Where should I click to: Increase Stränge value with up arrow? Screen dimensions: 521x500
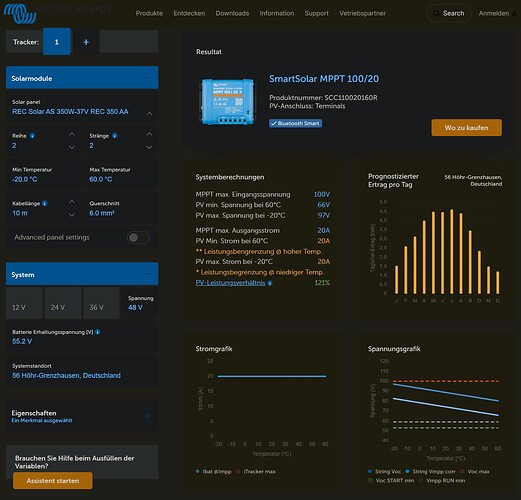[x=149, y=134]
